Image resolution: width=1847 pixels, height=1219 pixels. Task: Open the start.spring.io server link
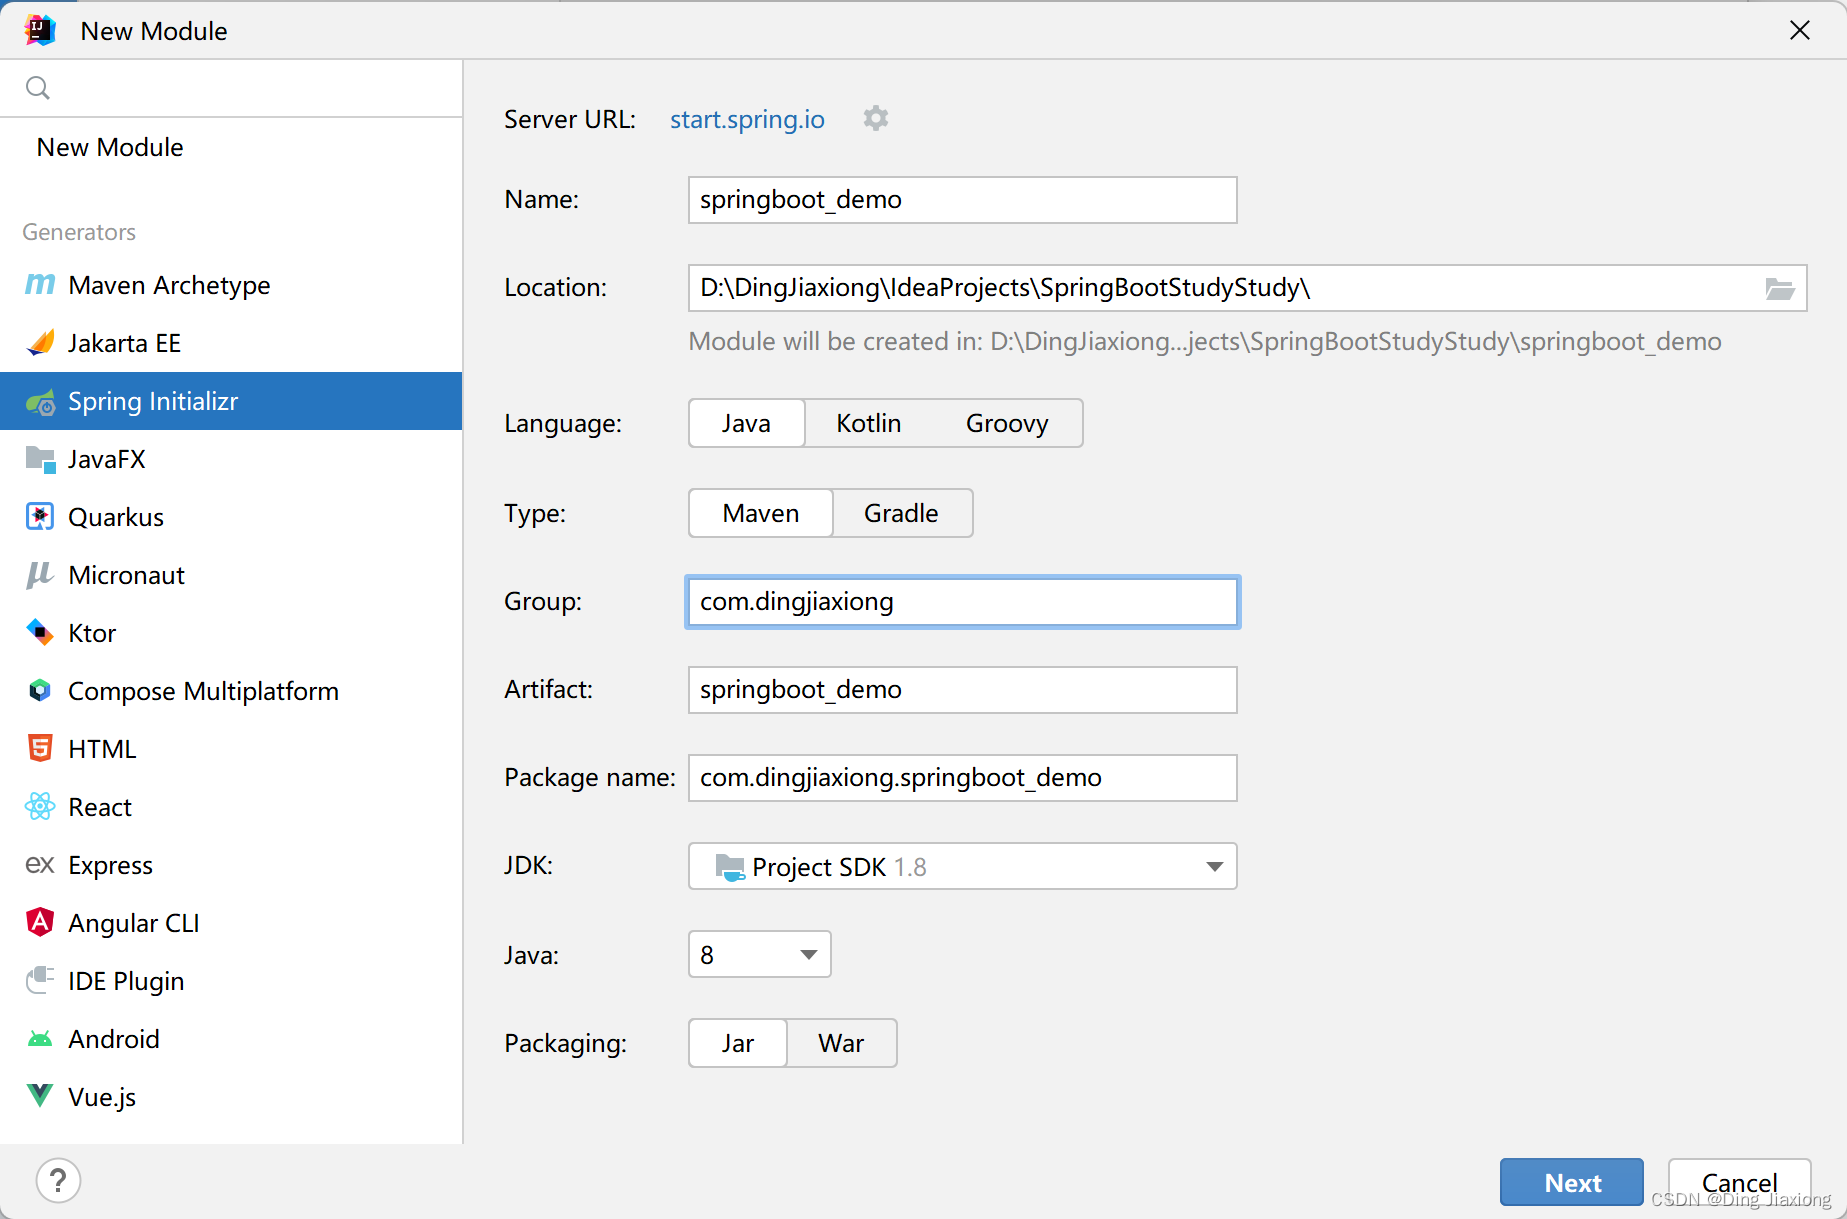tap(747, 119)
